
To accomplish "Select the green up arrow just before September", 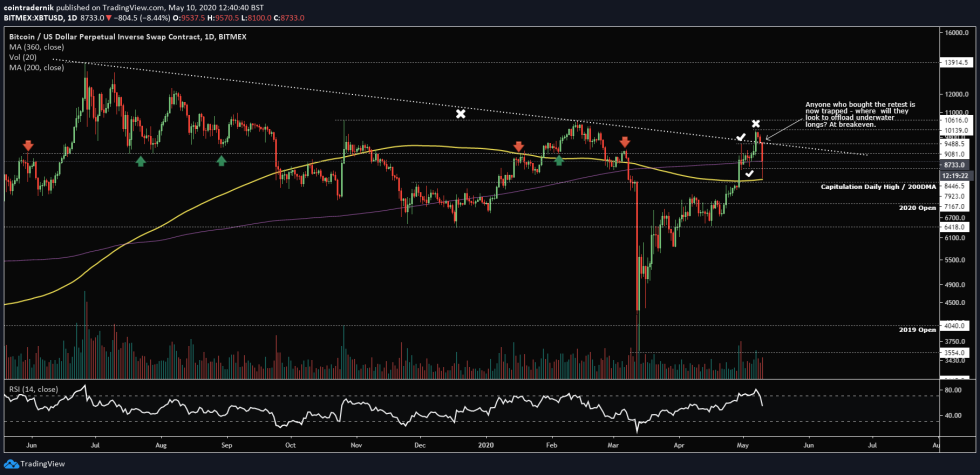I will (x=221, y=159).
